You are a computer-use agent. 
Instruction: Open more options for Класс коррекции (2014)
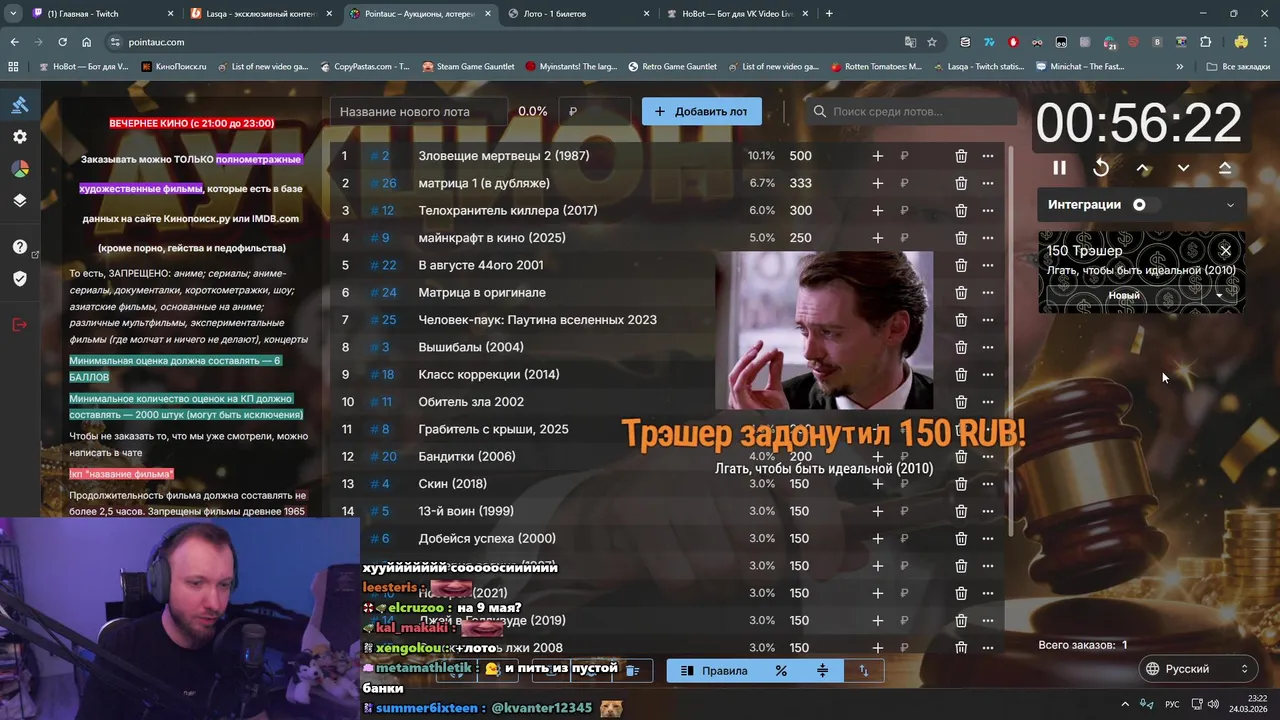(x=988, y=375)
